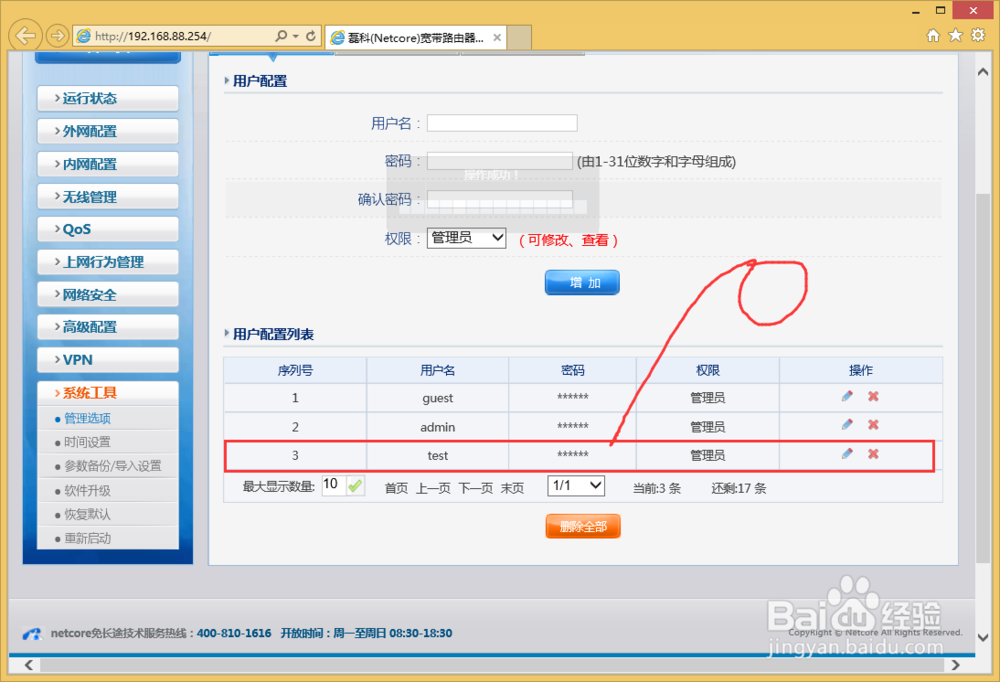Screen dimensions: 1000x682
Task: Go to 首页 first page link
Action: 396,488
